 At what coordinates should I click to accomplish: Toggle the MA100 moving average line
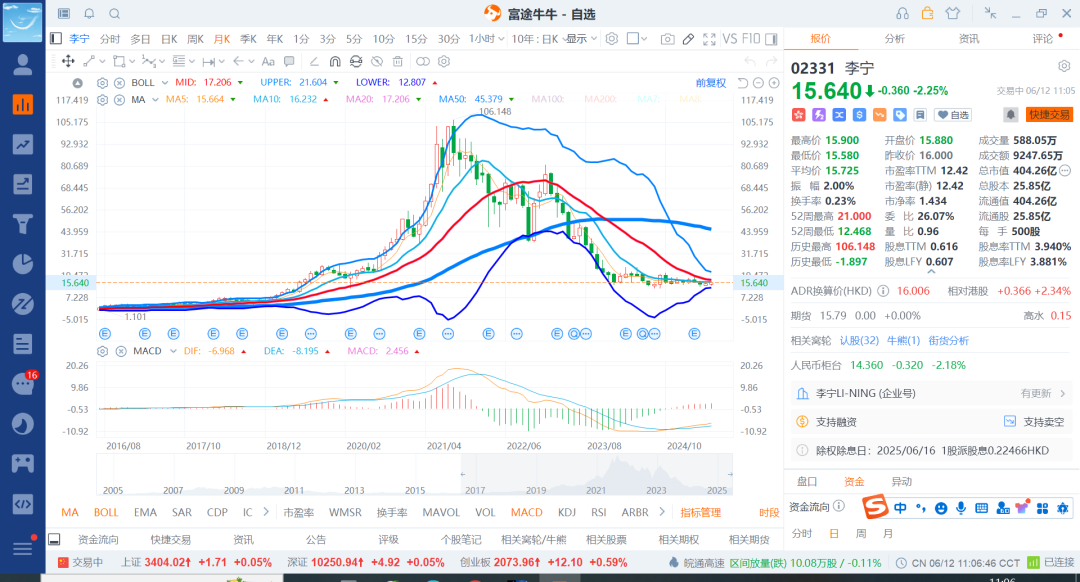548,99
